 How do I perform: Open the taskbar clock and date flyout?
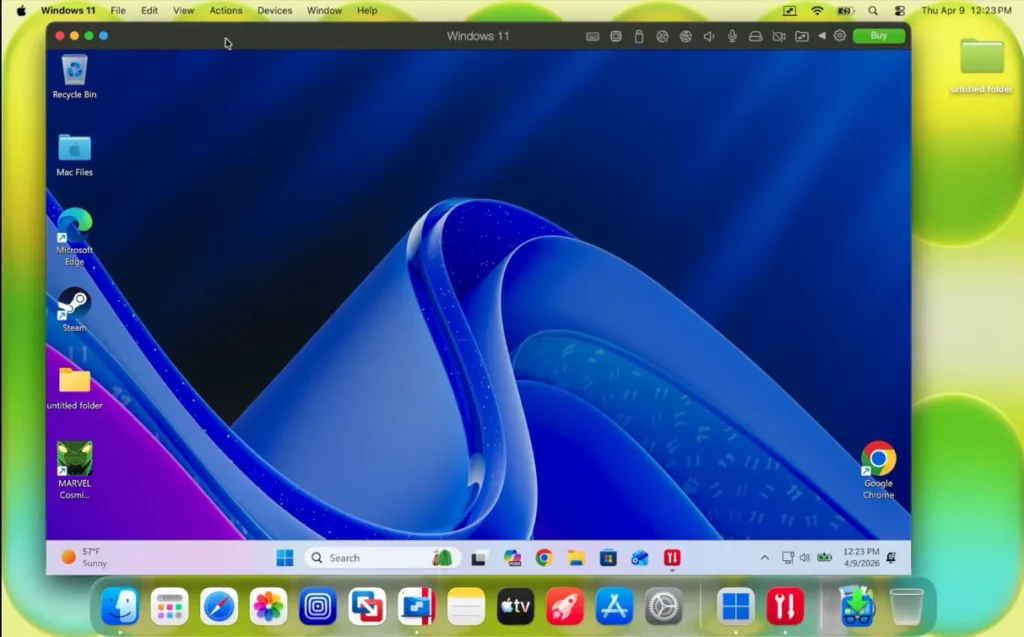coord(860,557)
